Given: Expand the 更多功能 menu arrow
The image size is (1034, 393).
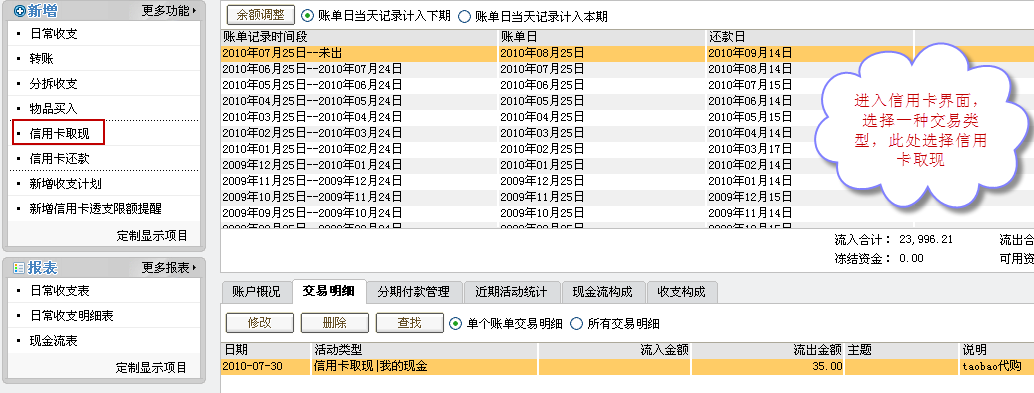Looking at the screenshot, I should [195, 11].
